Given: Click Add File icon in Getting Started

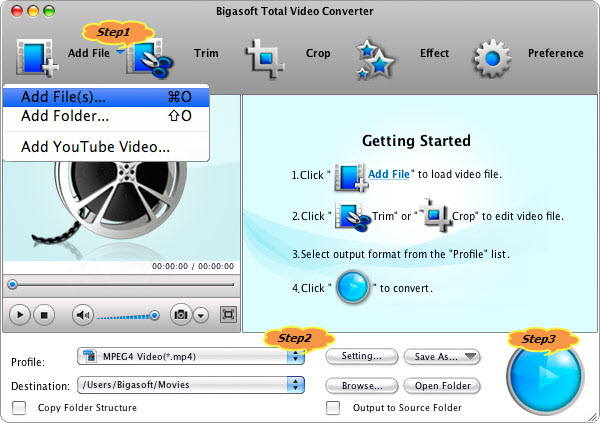Looking at the screenshot, I should point(351,177).
